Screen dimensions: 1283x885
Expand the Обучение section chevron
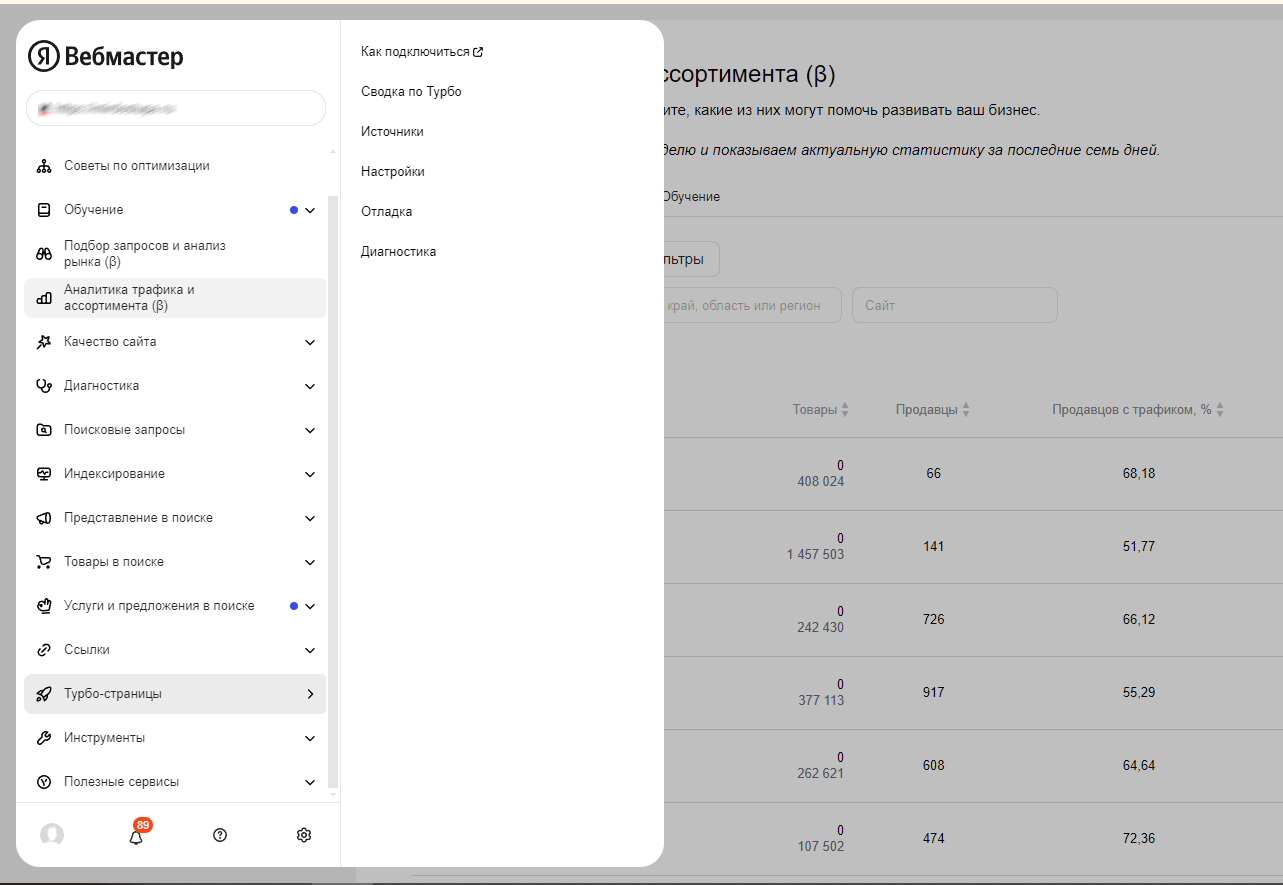pyautogui.click(x=310, y=210)
